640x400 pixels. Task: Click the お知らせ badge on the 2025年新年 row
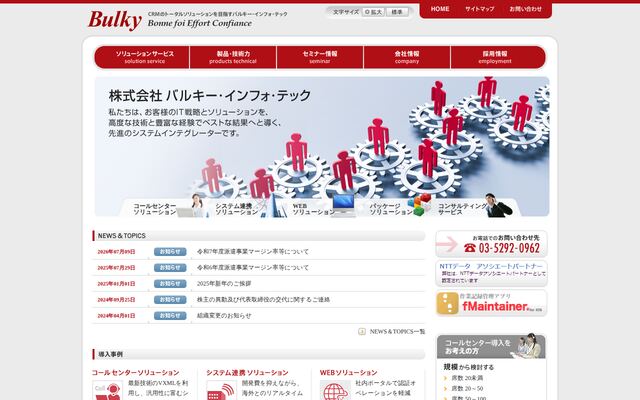click(170, 284)
